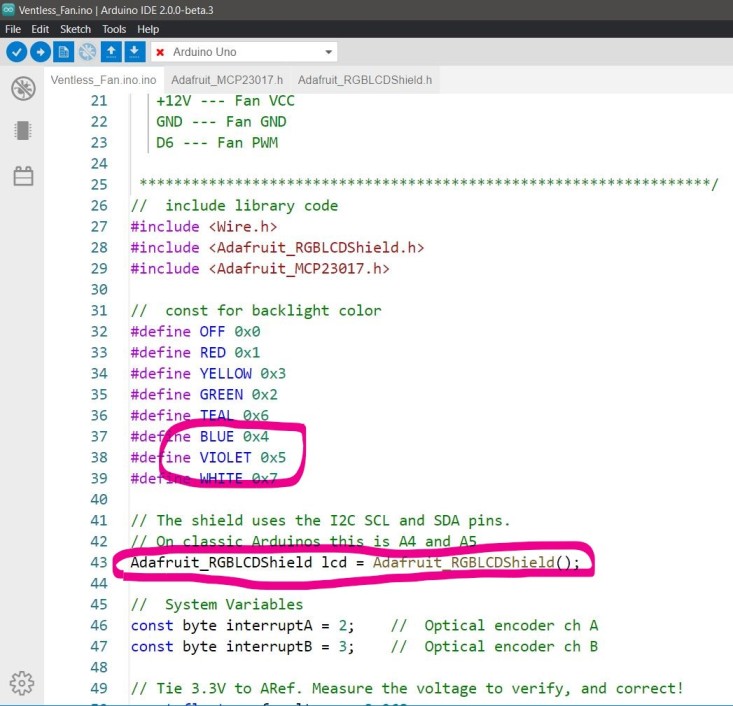733x706 pixels.
Task: Click the 'D6 --- Fan PWM' comment line
Action: pos(217,143)
